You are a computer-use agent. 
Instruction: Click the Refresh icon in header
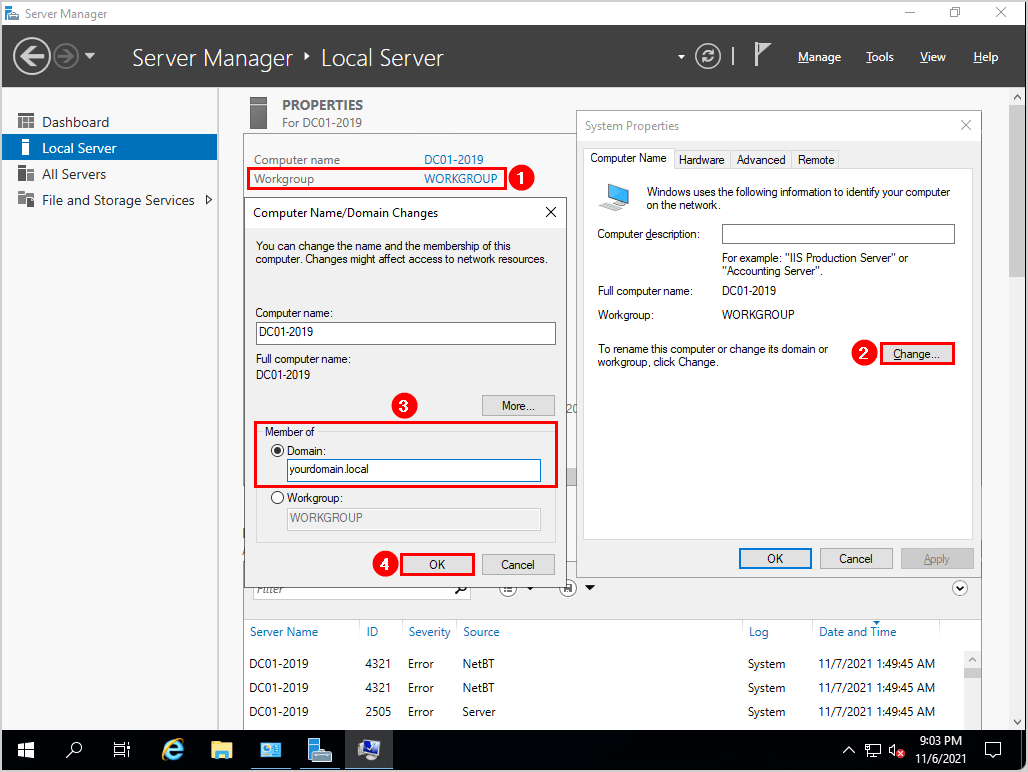pyautogui.click(x=707, y=56)
